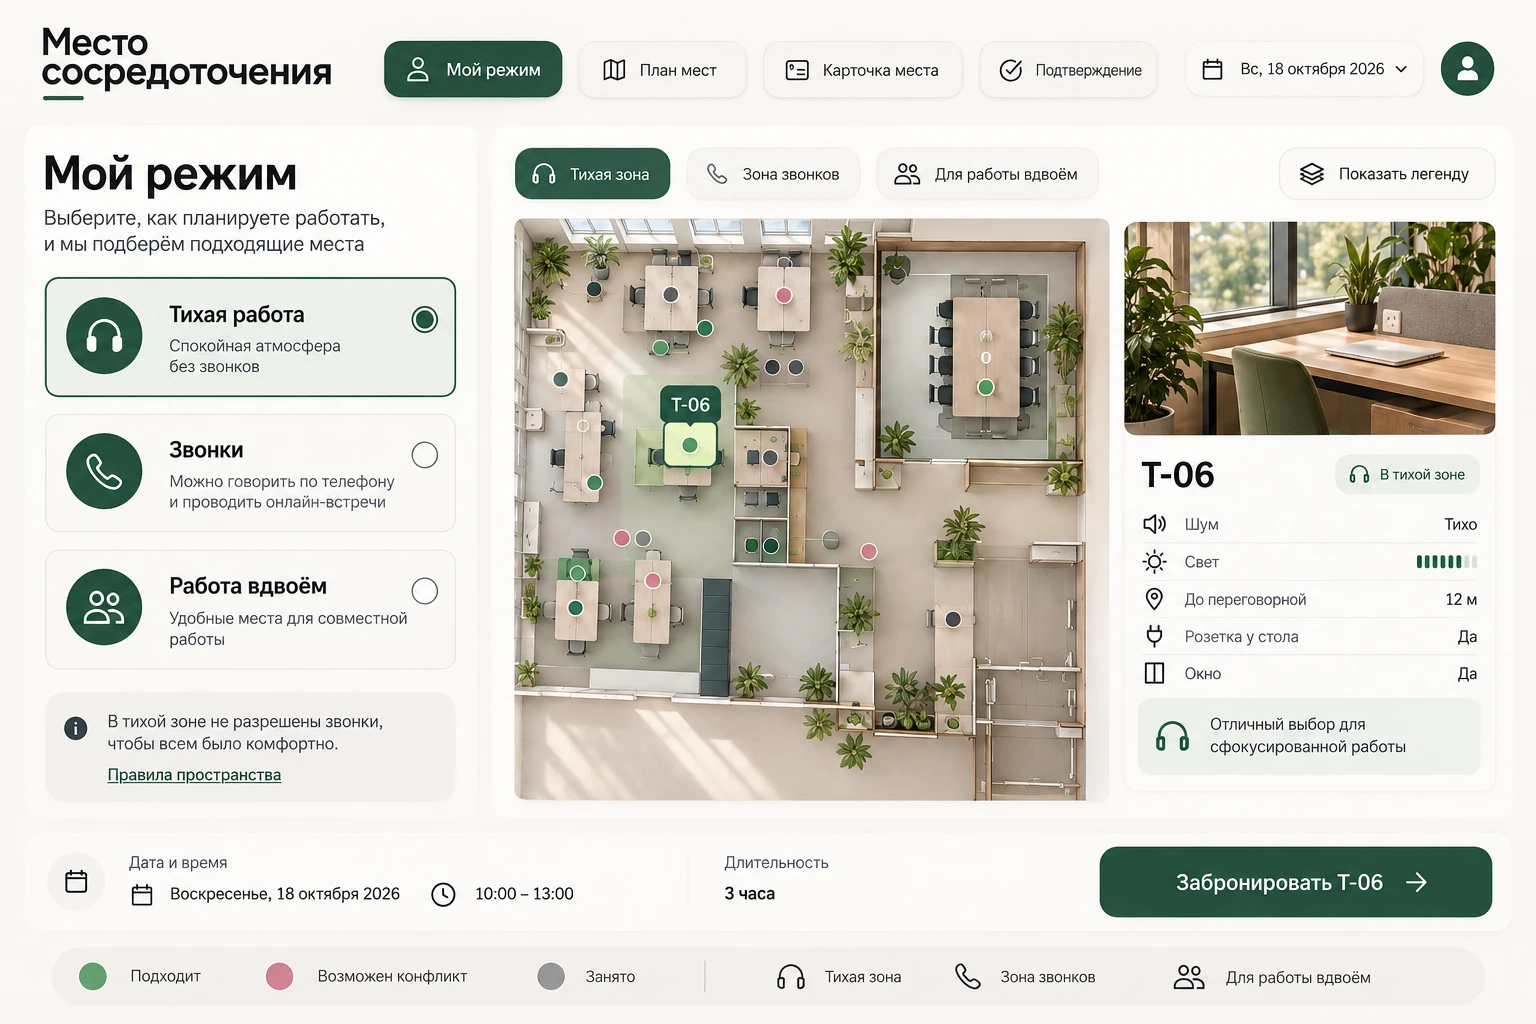1536x1024 pixels.
Task: Click the T-06 label tooltip on map
Action: point(690,404)
